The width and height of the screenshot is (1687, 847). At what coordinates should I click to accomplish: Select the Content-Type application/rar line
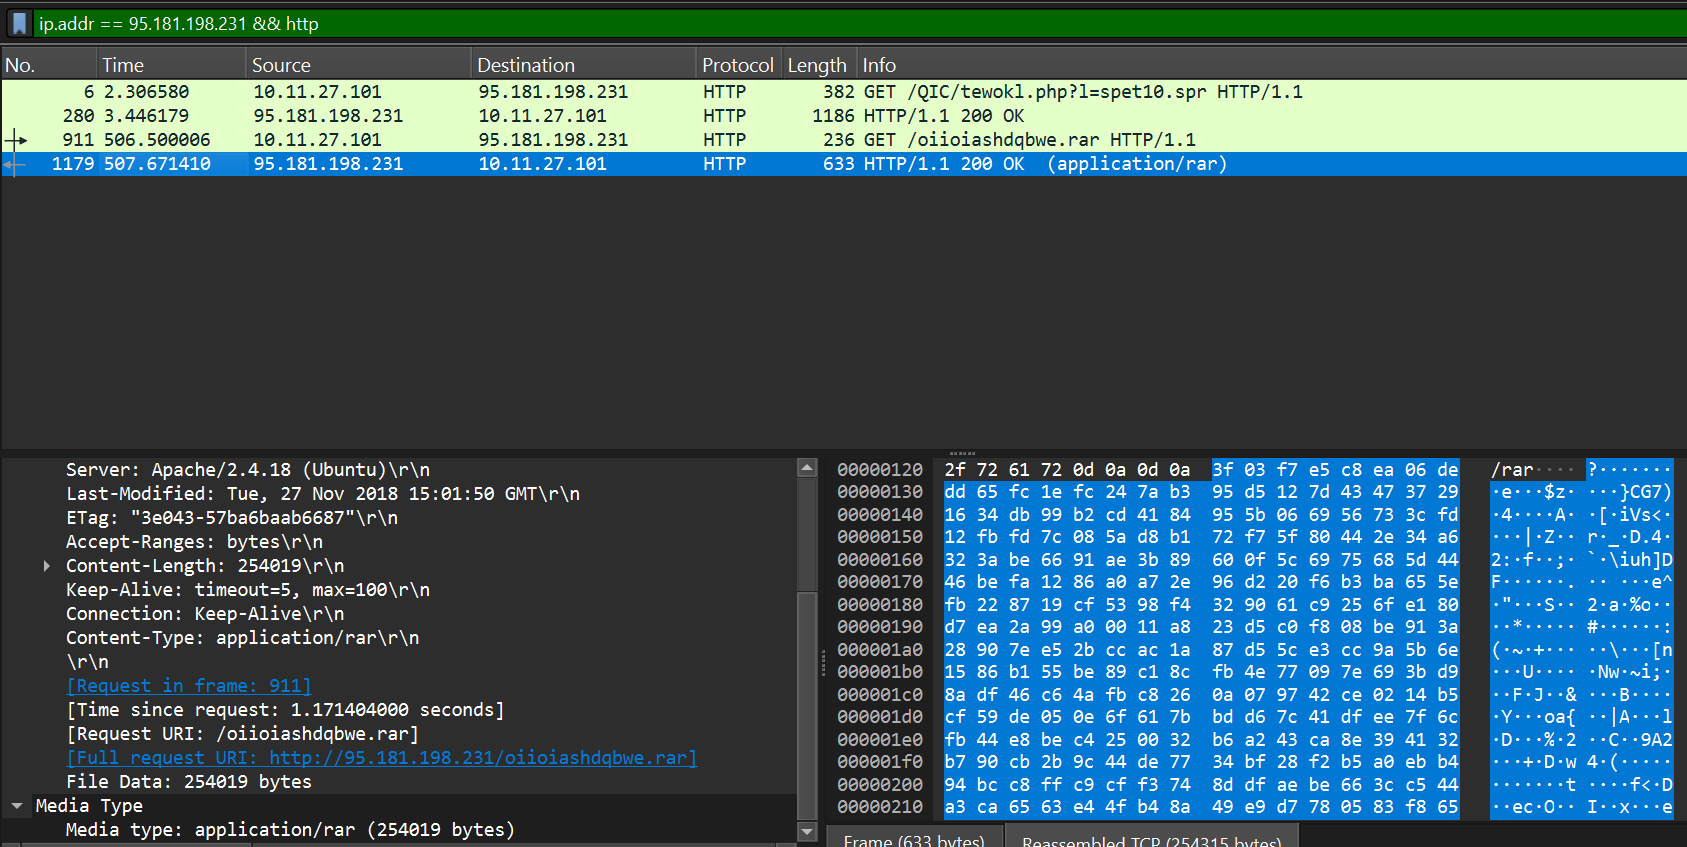pyautogui.click(x=243, y=638)
